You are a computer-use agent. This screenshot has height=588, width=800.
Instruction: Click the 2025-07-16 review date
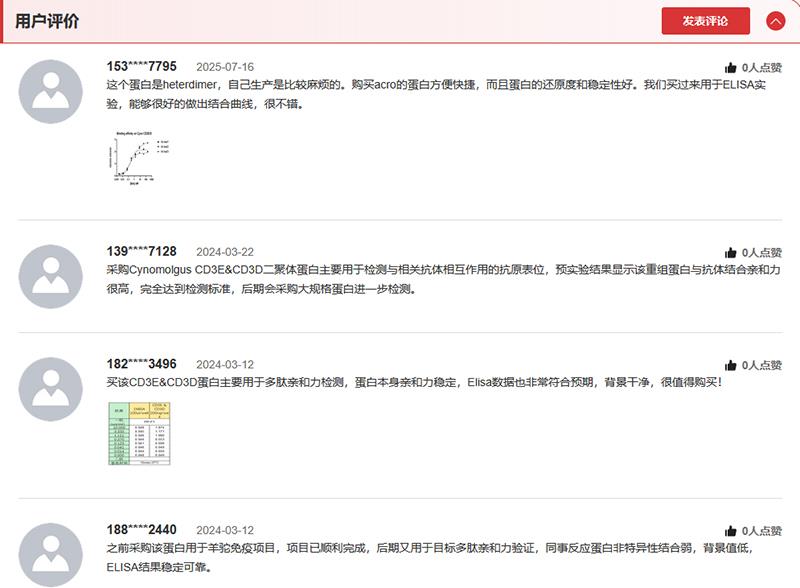pos(225,67)
